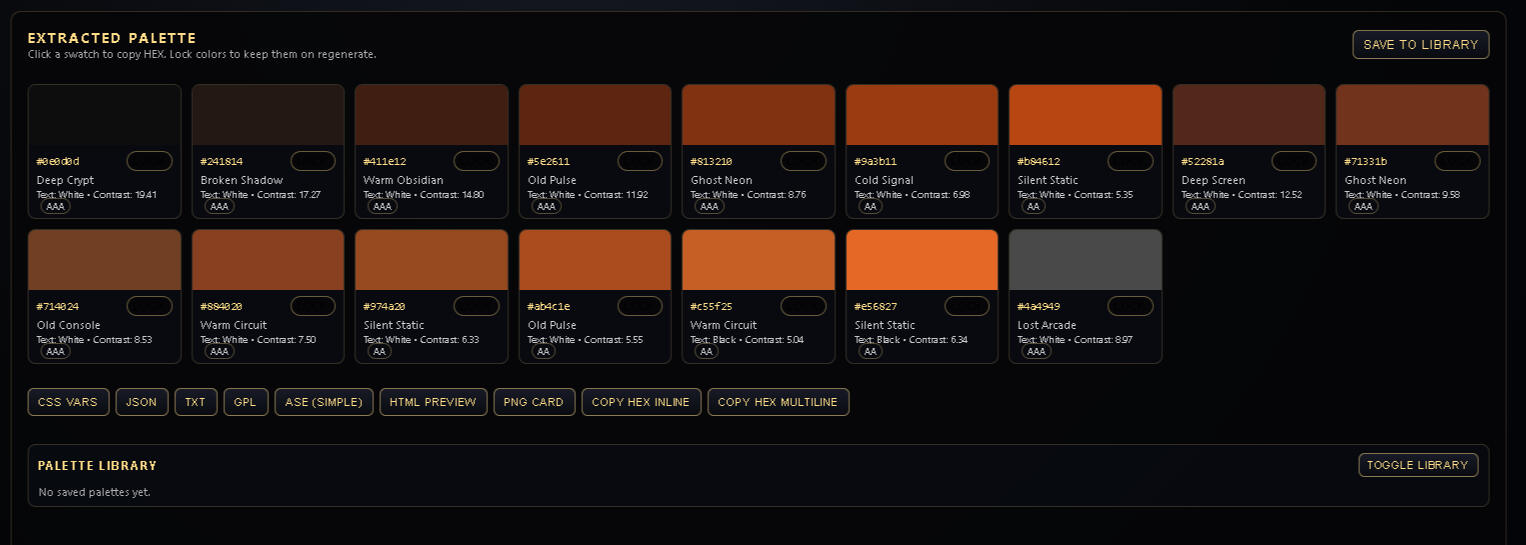1526x545 pixels.
Task: Export as ASE (Simple) file
Action: [324, 402]
